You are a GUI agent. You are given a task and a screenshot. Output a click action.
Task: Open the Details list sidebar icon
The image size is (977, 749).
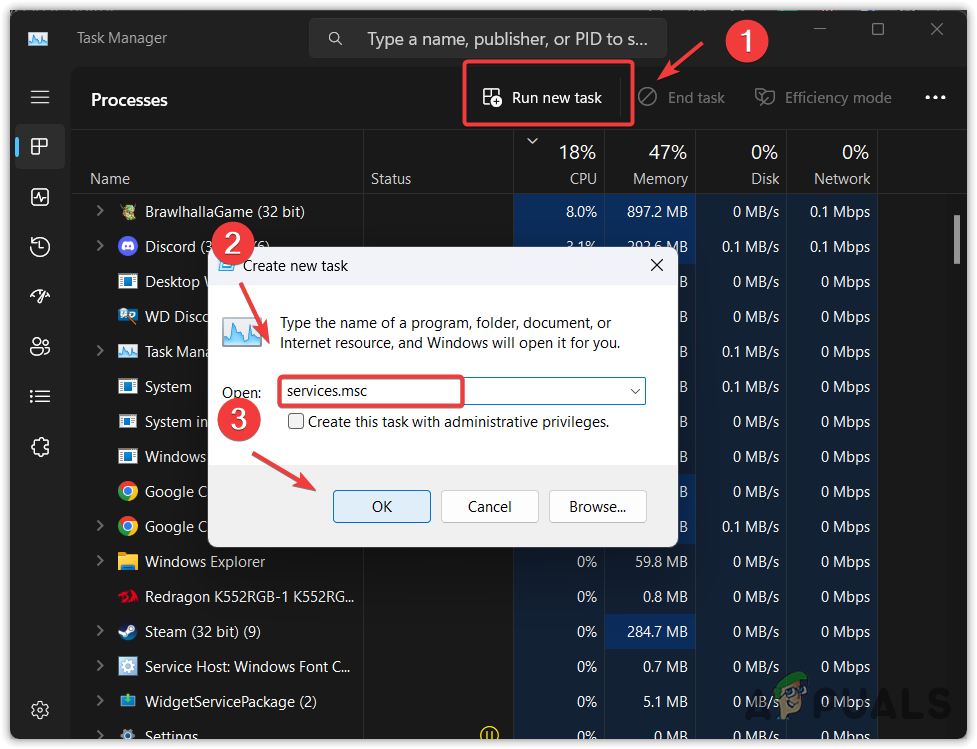40,396
